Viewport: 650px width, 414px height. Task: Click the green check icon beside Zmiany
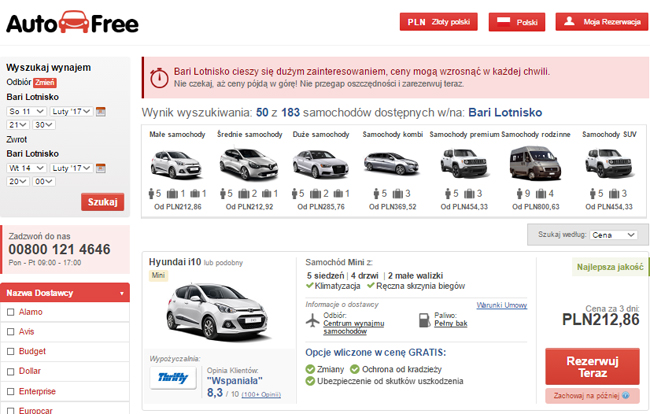(310, 369)
